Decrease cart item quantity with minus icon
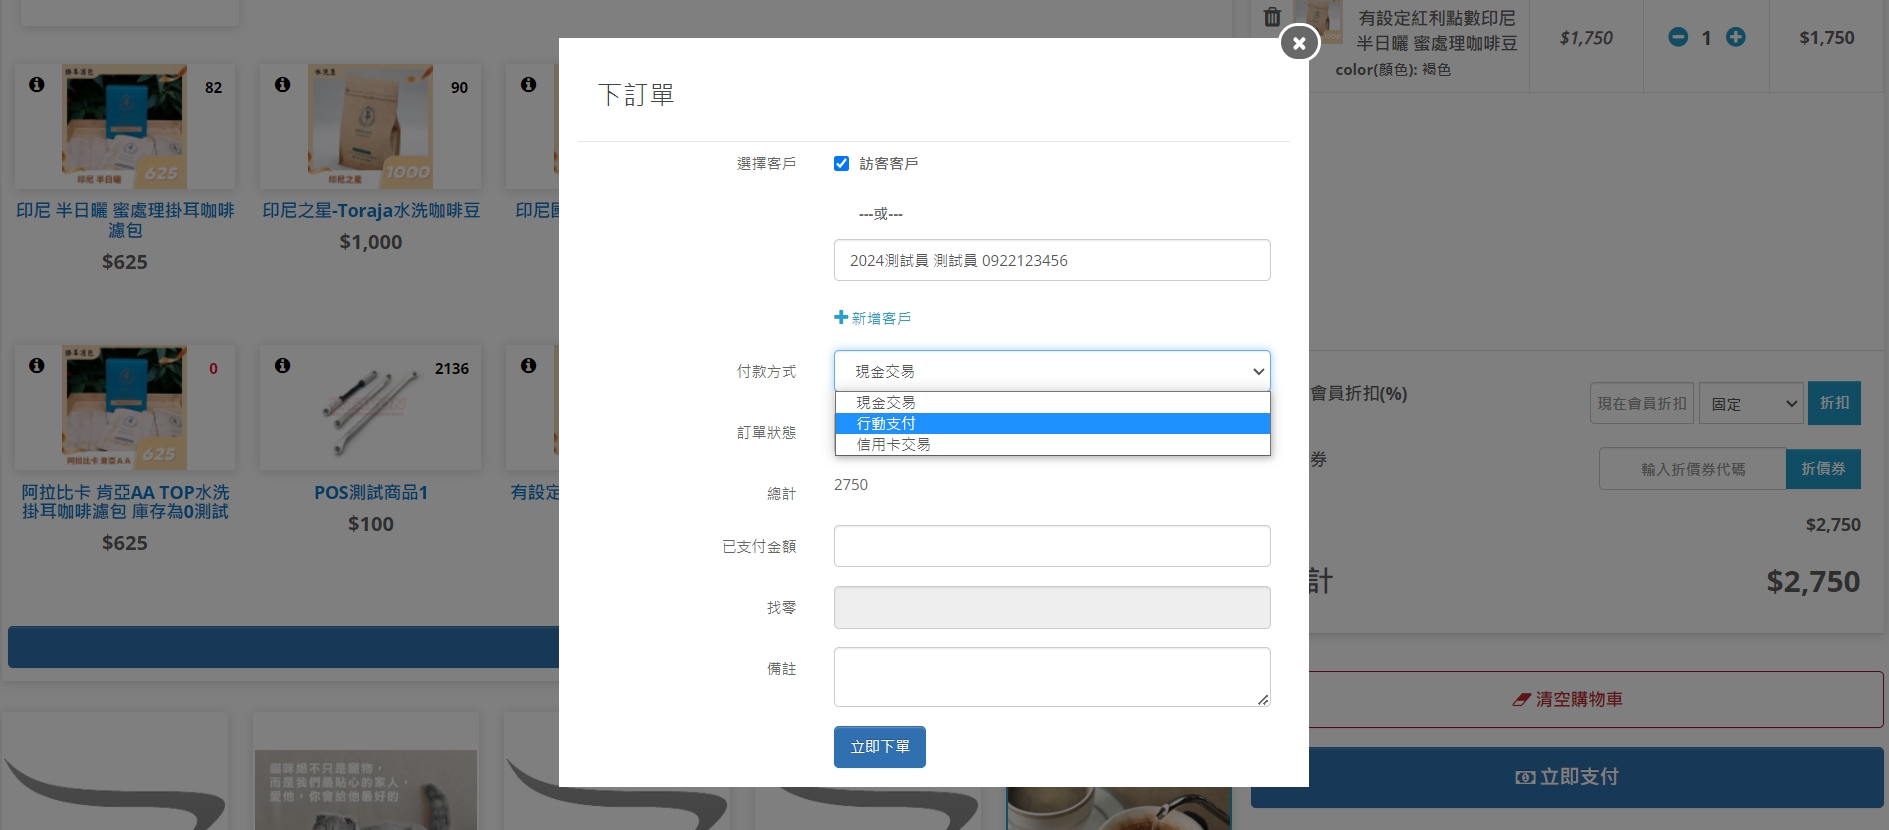1889x830 pixels. (1678, 37)
